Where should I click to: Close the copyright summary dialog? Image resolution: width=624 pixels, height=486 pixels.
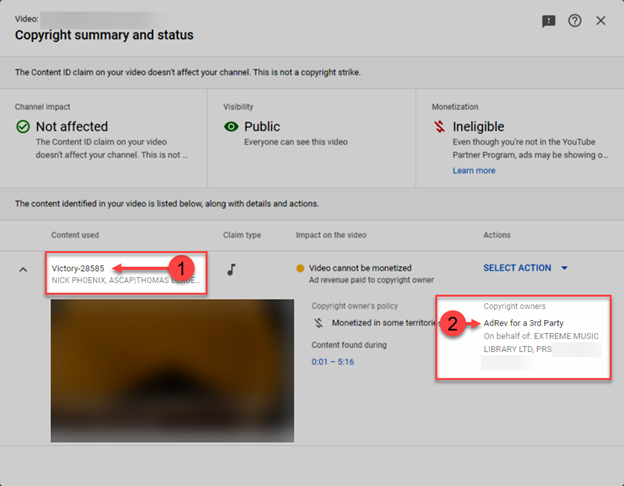[x=601, y=21]
